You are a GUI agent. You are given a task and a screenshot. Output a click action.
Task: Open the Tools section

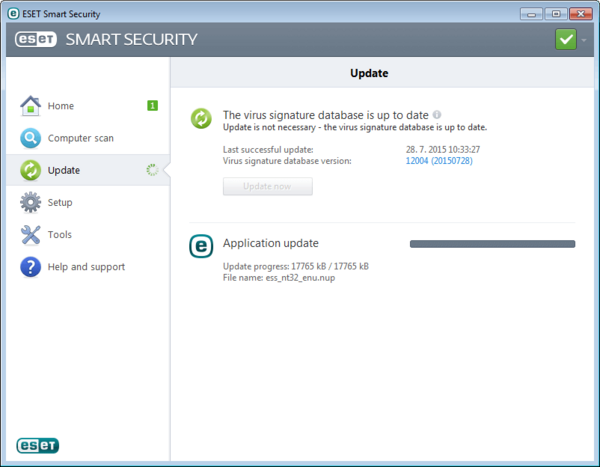tap(88, 234)
